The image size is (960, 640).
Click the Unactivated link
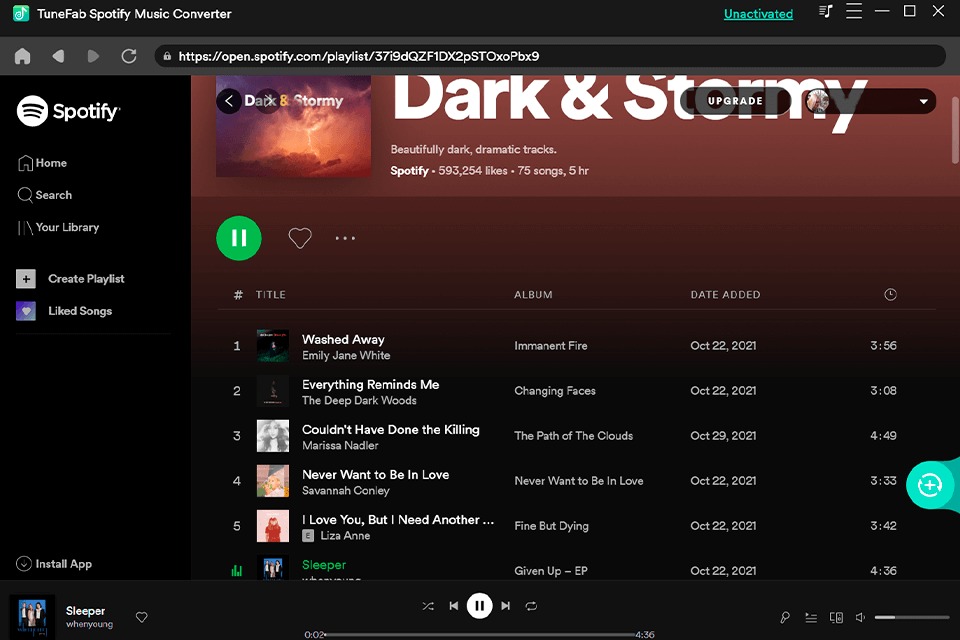(x=758, y=14)
